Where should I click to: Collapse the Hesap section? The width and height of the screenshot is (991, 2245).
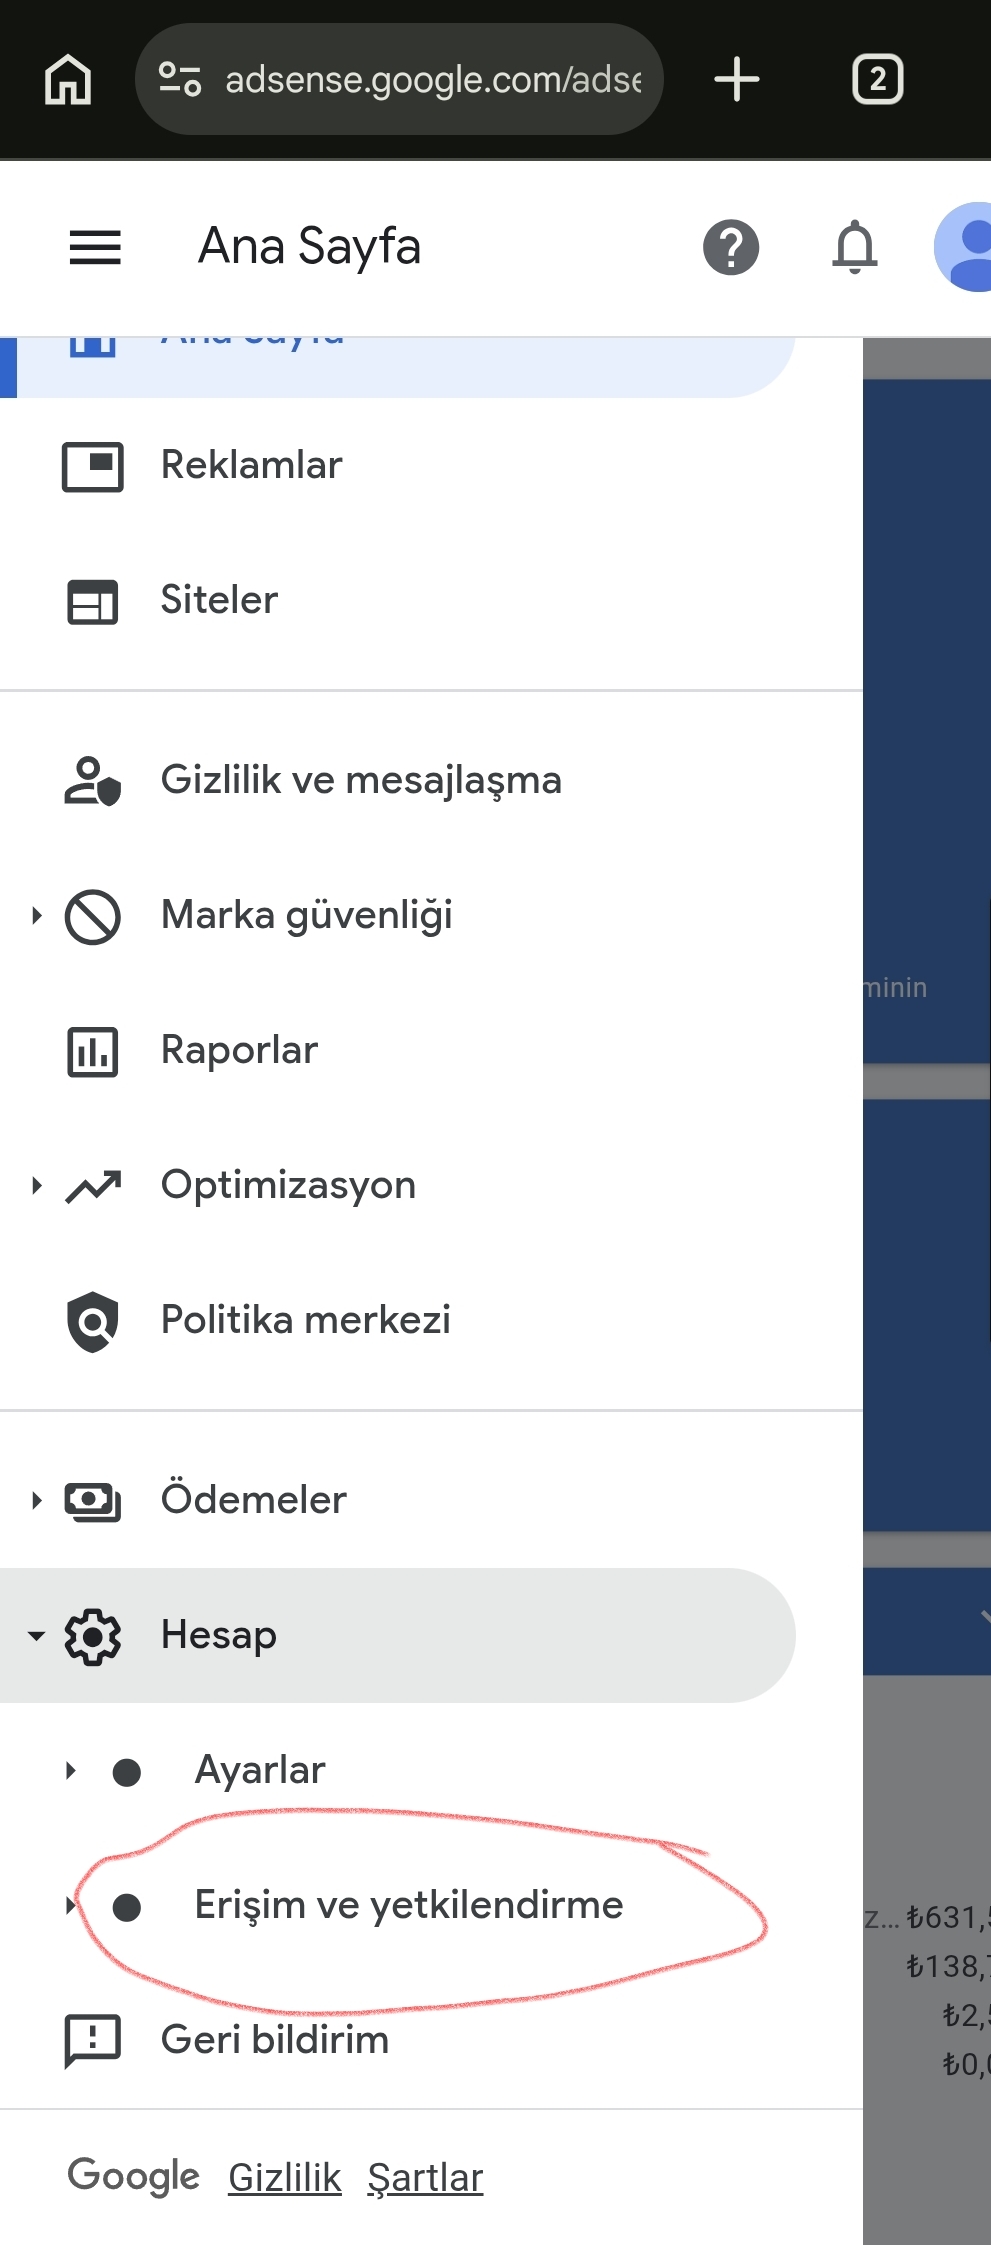point(397,1636)
